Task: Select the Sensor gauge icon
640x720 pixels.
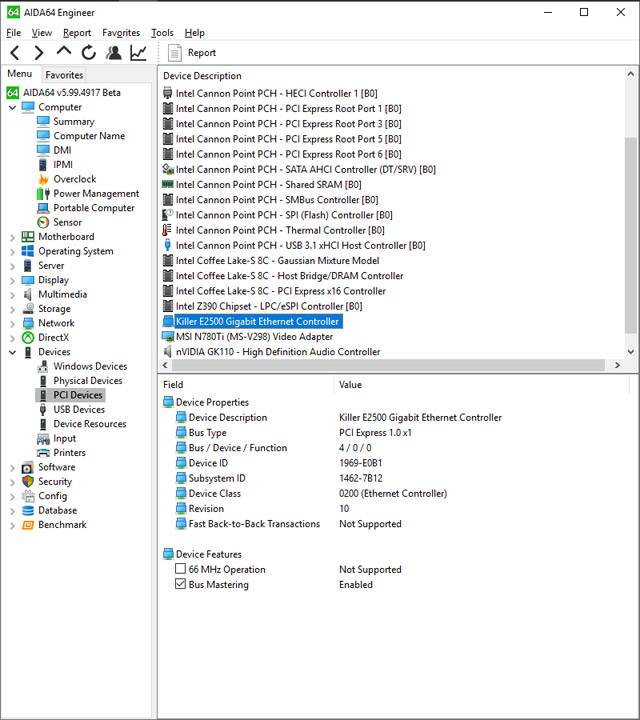Action: tap(43, 222)
